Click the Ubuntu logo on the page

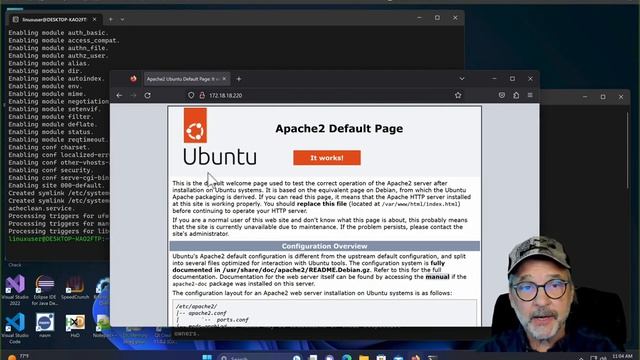220,137
